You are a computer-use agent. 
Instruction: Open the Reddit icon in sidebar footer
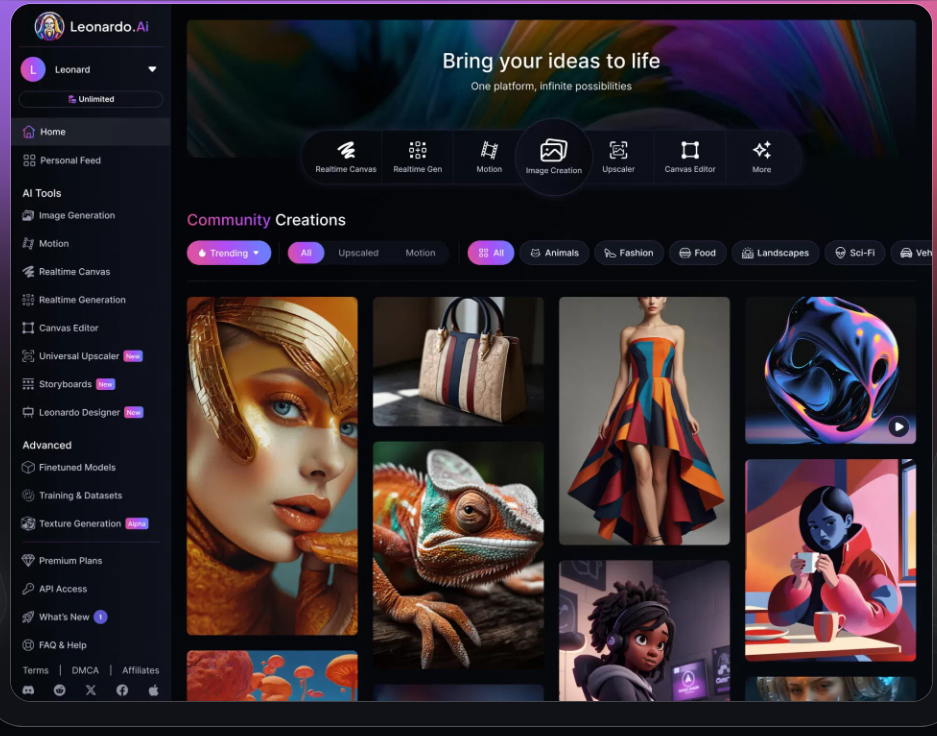pos(60,690)
